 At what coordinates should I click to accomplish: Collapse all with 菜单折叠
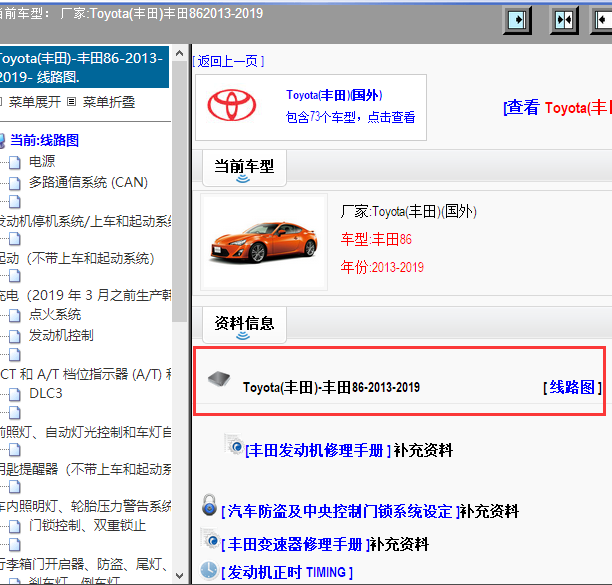click(109, 102)
